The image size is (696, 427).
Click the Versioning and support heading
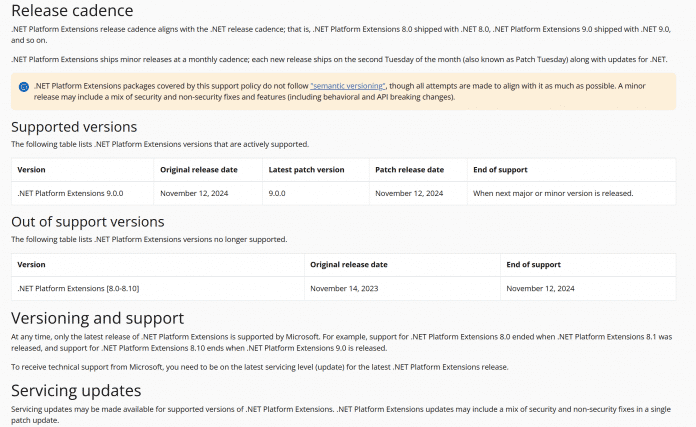(98, 318)
